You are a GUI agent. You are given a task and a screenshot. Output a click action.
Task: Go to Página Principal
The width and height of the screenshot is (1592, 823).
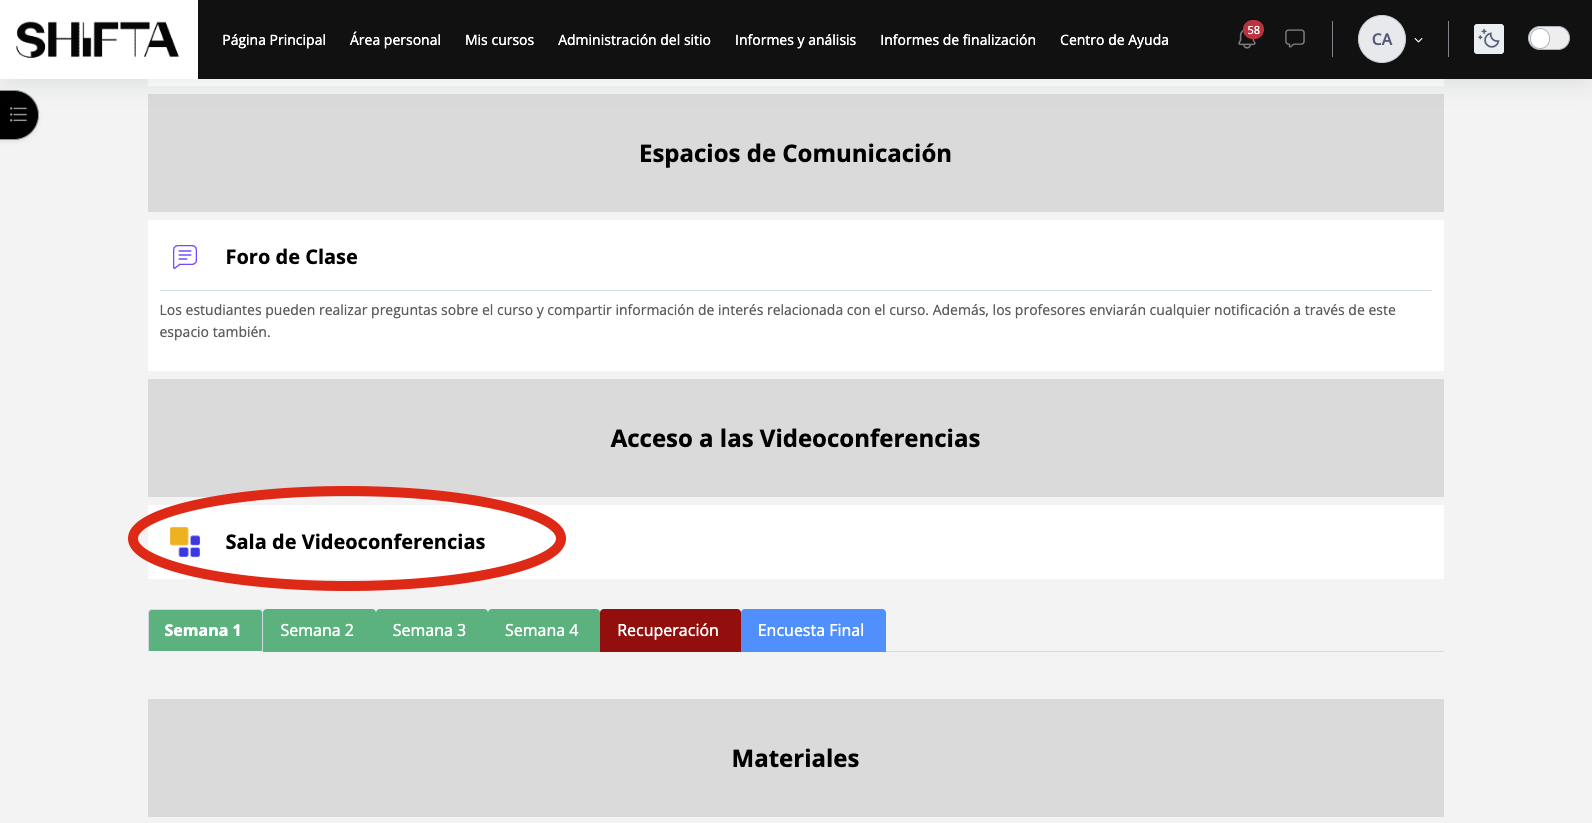[274, 40]
